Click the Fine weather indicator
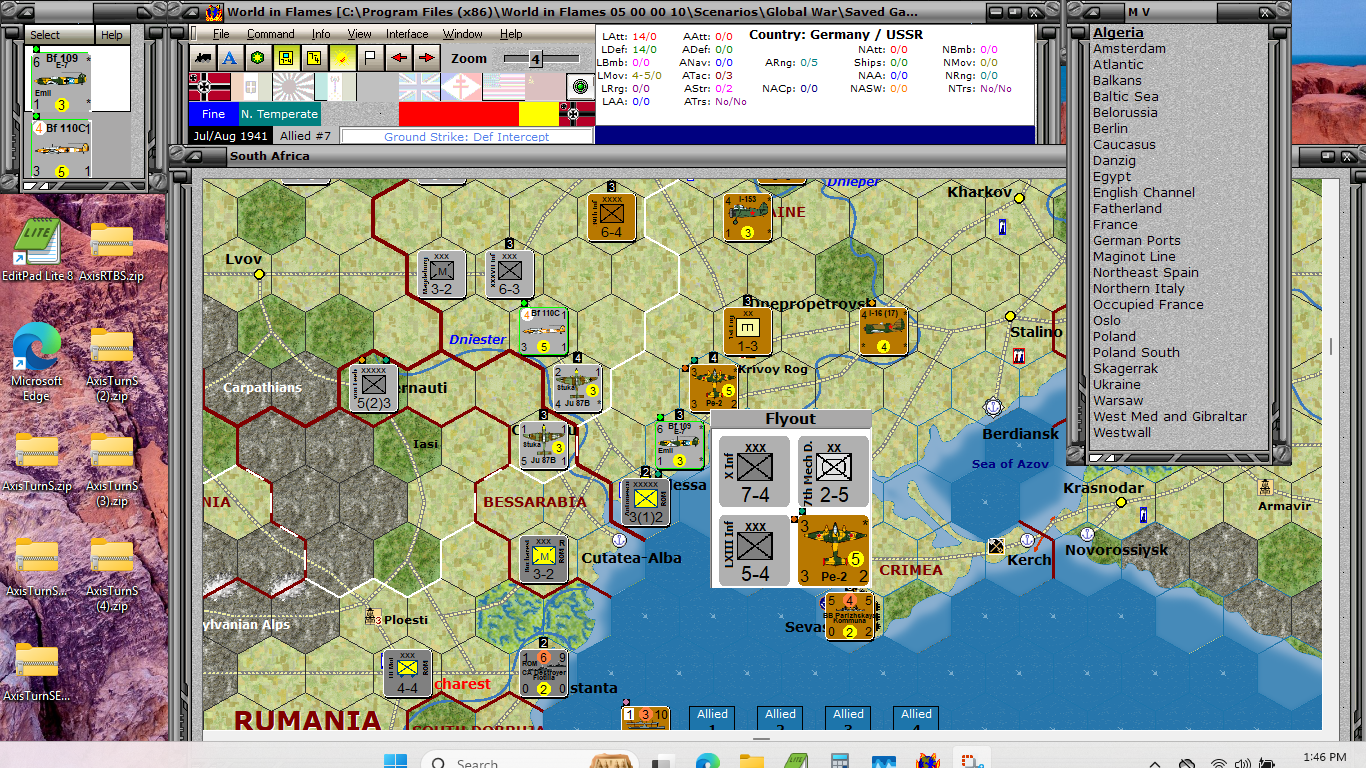Viewport: 1366px width, 768px height. [x=214, y=114]
